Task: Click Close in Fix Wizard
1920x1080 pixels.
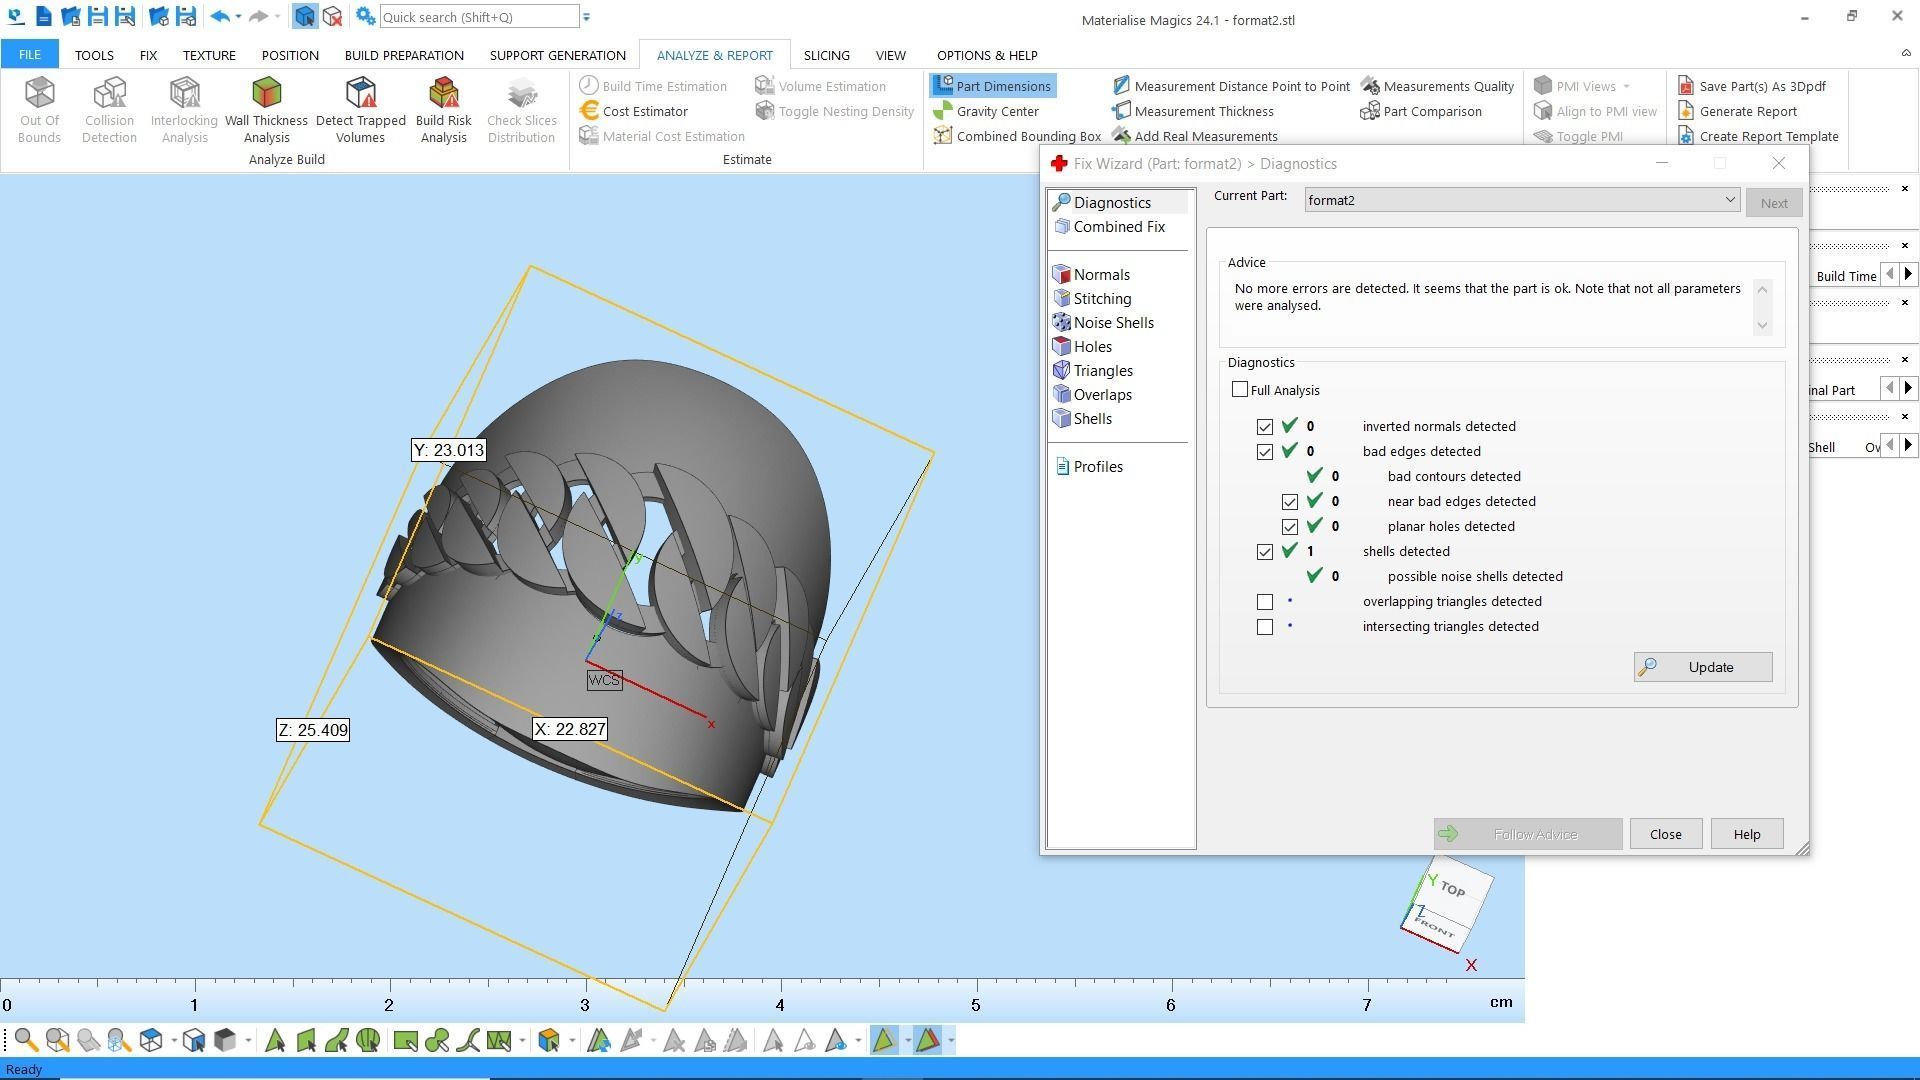Action: click(1665, 834)
